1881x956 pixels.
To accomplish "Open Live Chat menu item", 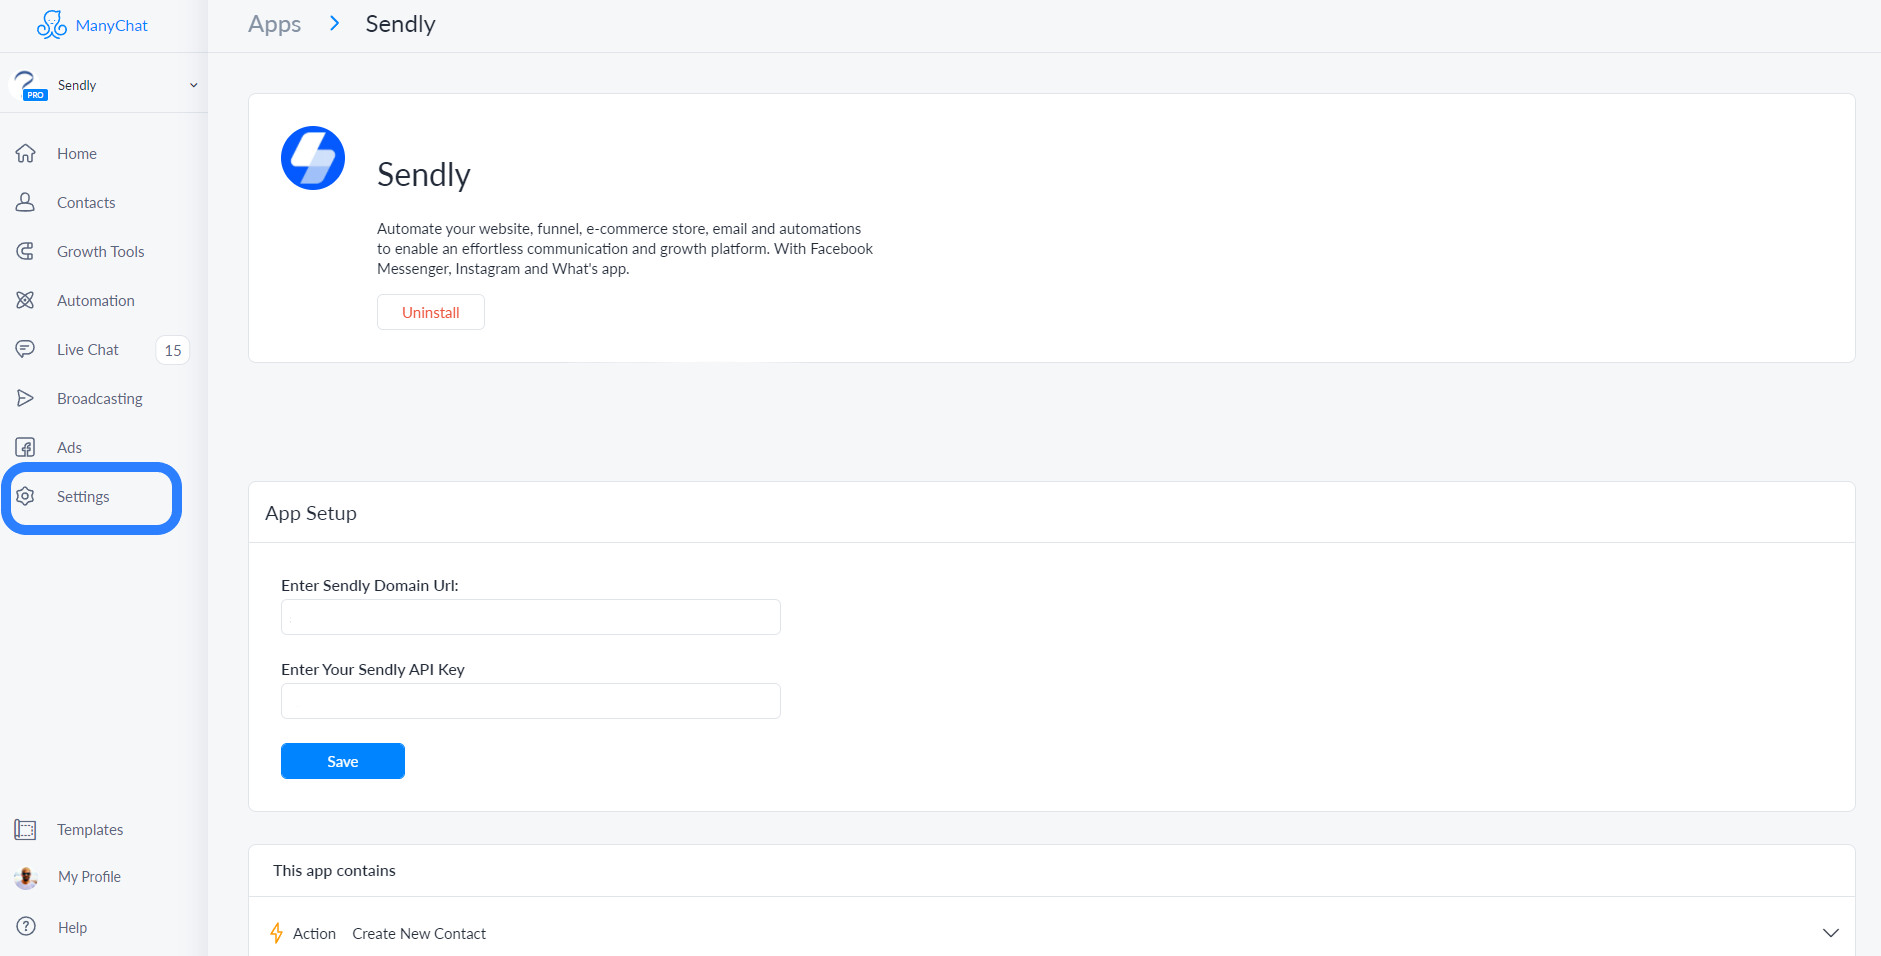I will pyautogui.click(x=88, y=349).
